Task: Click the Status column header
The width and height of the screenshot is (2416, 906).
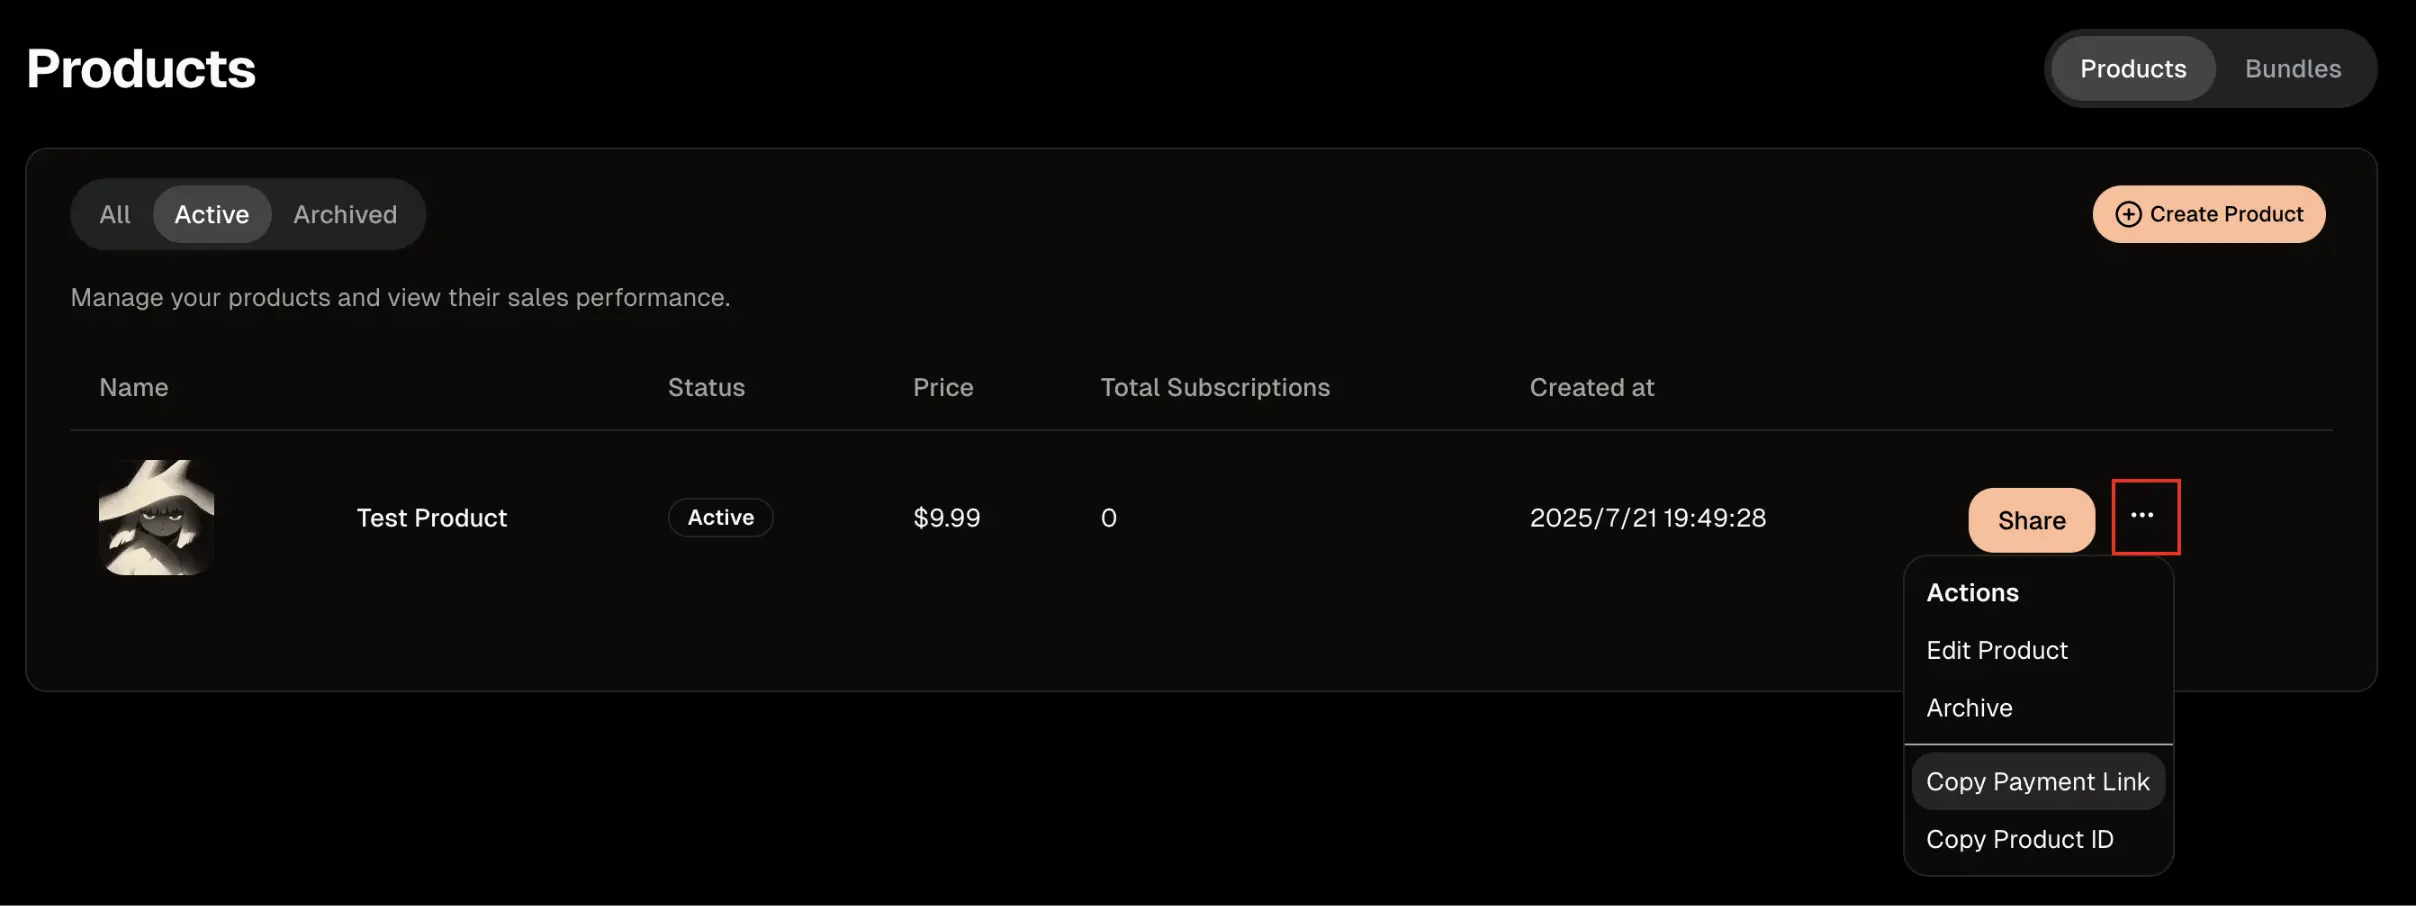Action: click(706, 387)
